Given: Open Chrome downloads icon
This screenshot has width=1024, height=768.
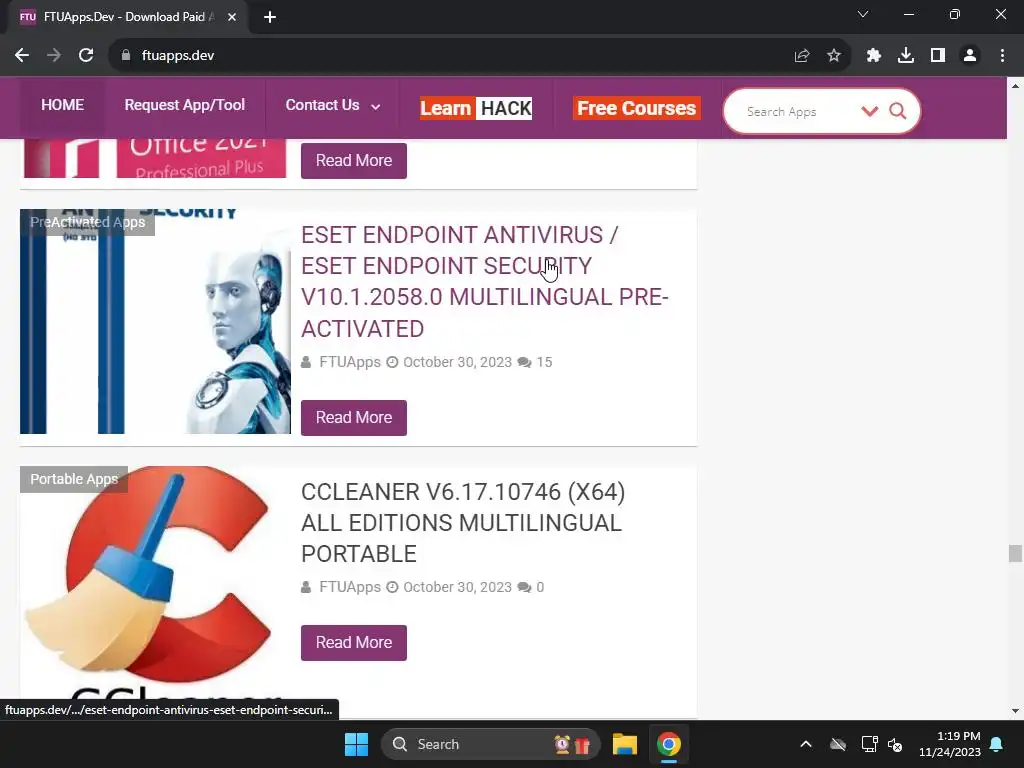Looking at the screenshot, I should click(x=905, y=56).
